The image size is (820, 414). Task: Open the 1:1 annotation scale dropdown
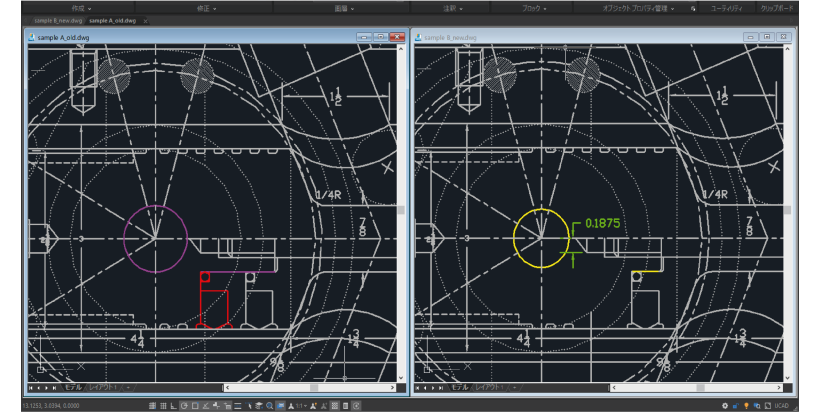pos(302,406)
